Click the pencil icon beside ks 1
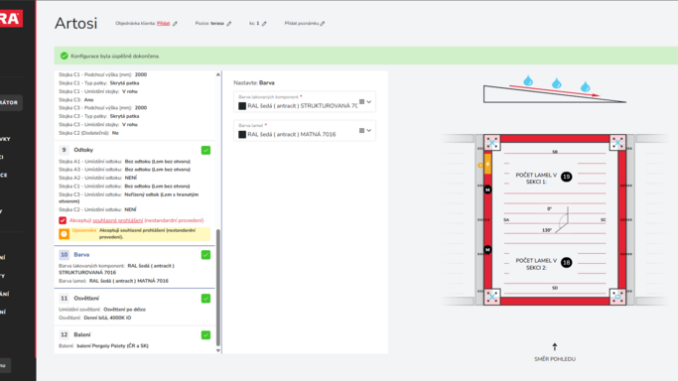 264,24
